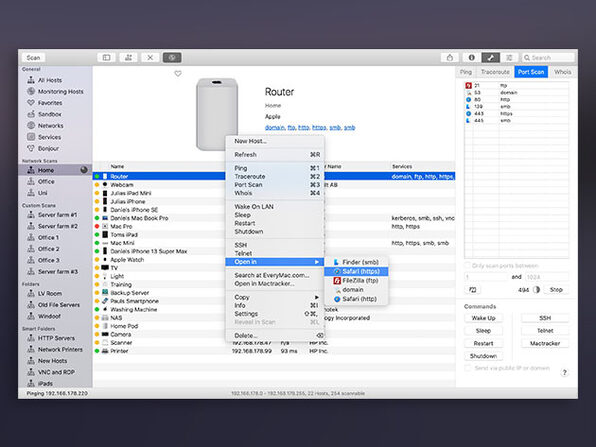Click the ftp icon for port 21
Image resolution: width=596 pixels, height=447 pixels.
pos(468,86)
